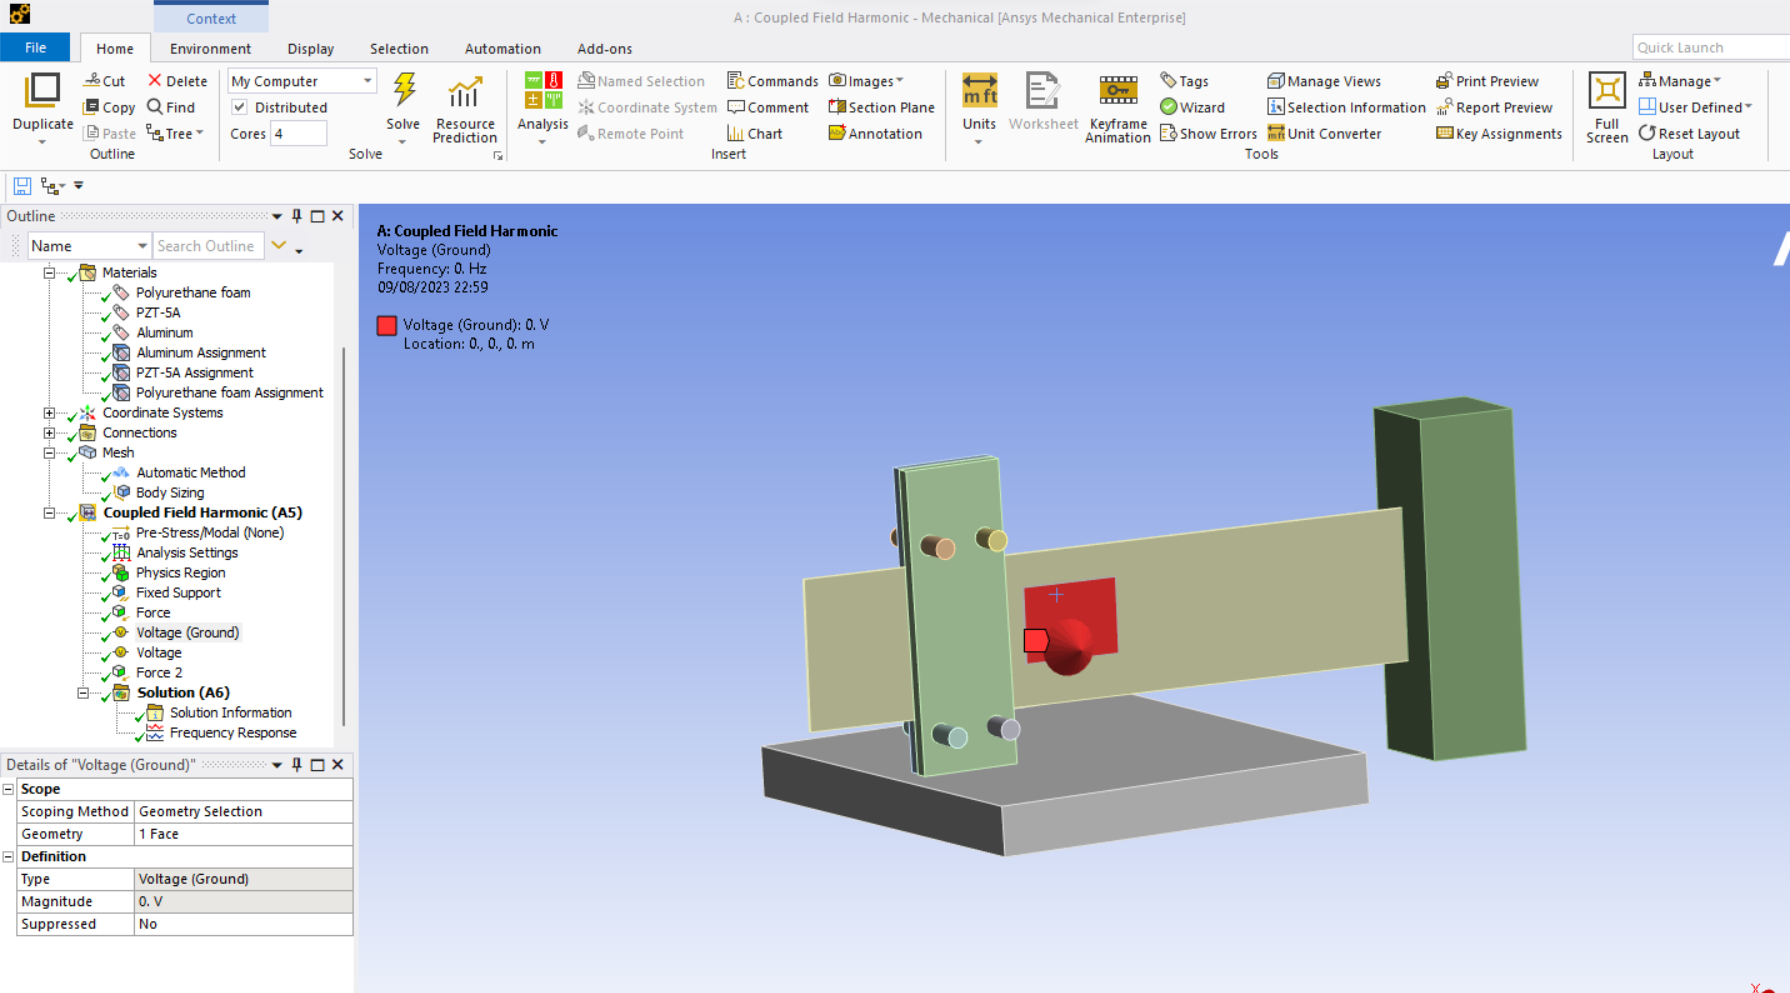Switch to the Environment tab
The width and height of the screenshot is (1790, 993).
(210, 48)
